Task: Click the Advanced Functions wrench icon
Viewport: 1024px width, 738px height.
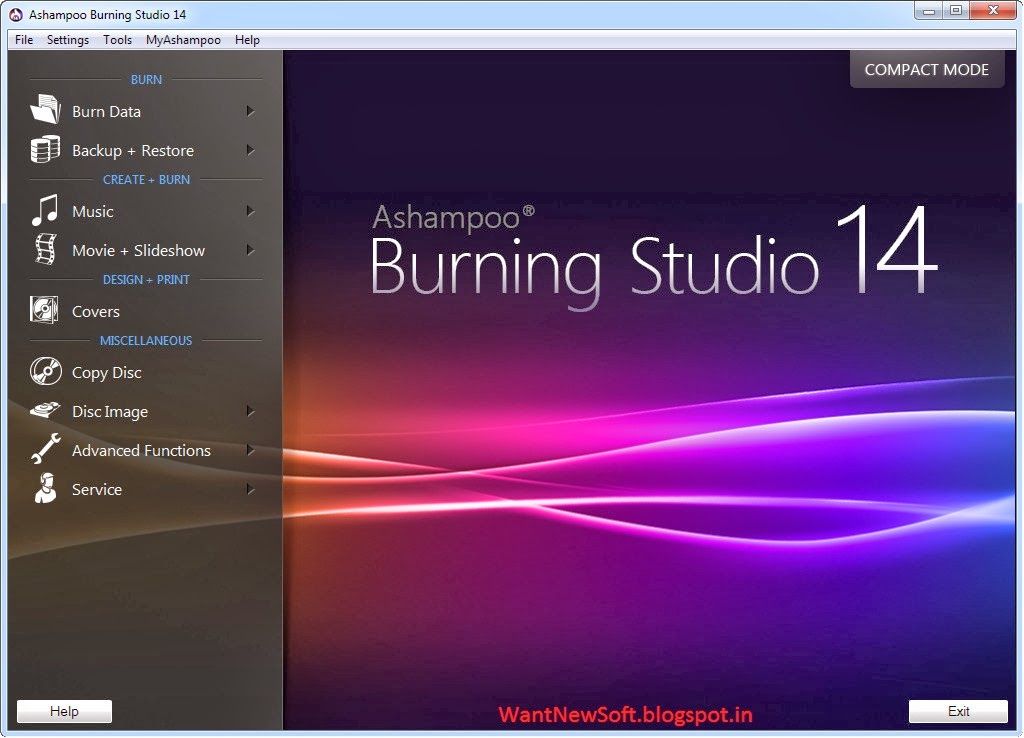Action: 46,449
